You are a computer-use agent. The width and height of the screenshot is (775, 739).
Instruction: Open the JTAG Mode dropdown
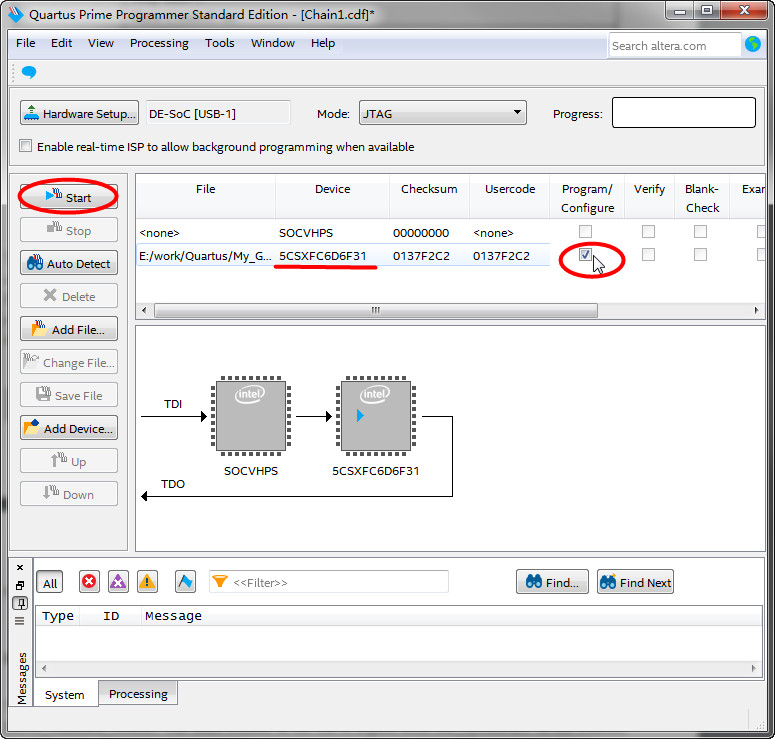tap(442, 113)
